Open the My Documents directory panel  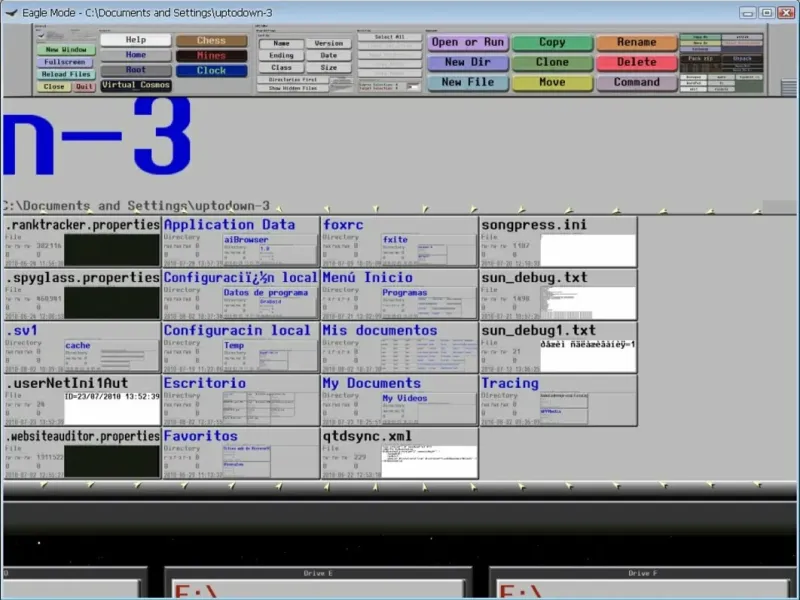pos(399,401)
